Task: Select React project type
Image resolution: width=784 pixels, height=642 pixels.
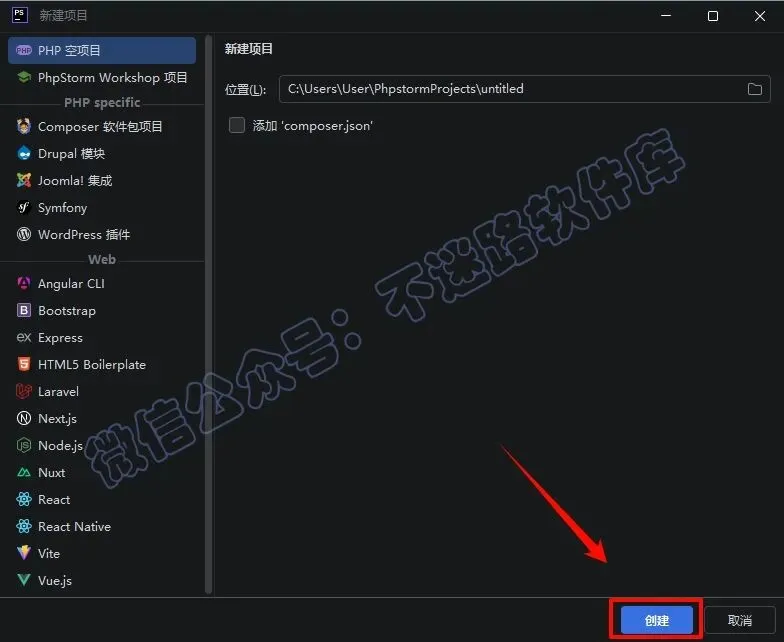Action: 102,499
